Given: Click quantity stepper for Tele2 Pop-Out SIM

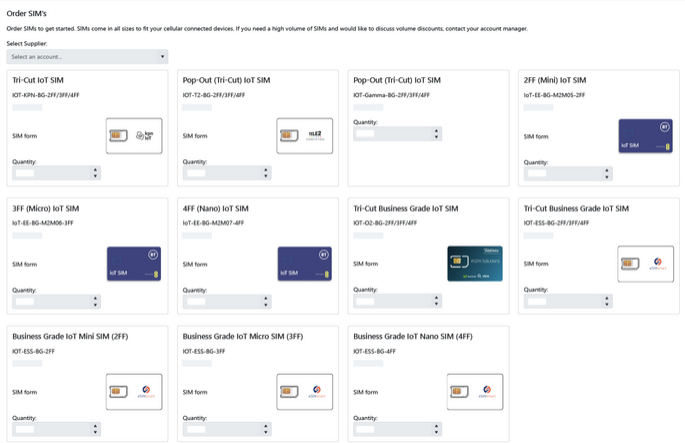Looking at the screenshot, I should pyautogui.click(x=265, y=173).
